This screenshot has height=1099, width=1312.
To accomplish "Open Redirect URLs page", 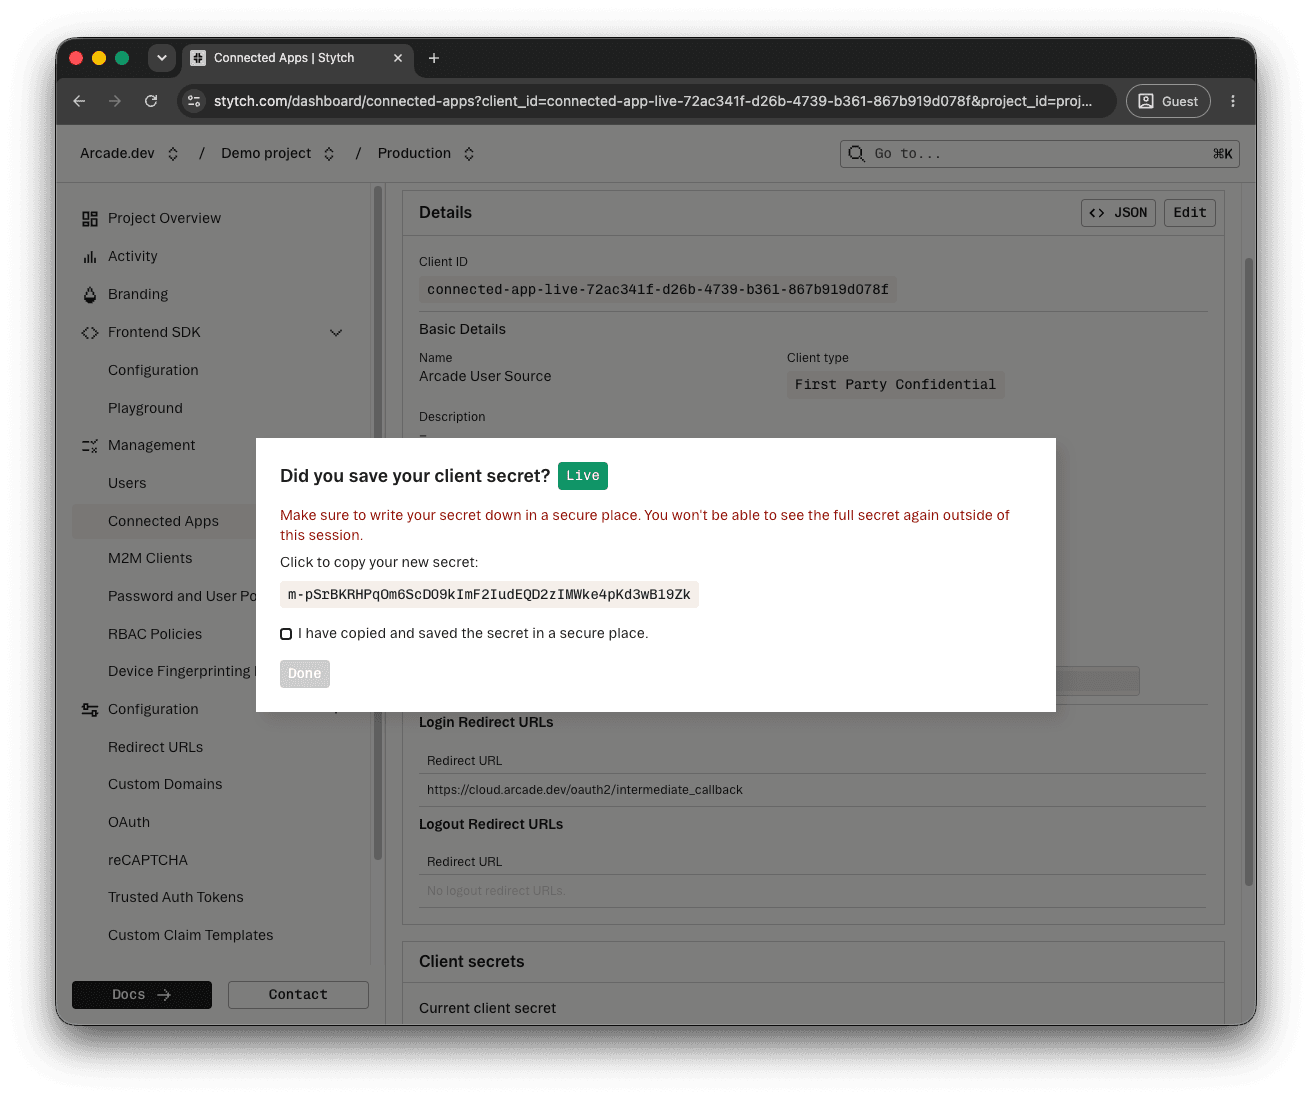I will pyautogui.click(x=155, y=748).
